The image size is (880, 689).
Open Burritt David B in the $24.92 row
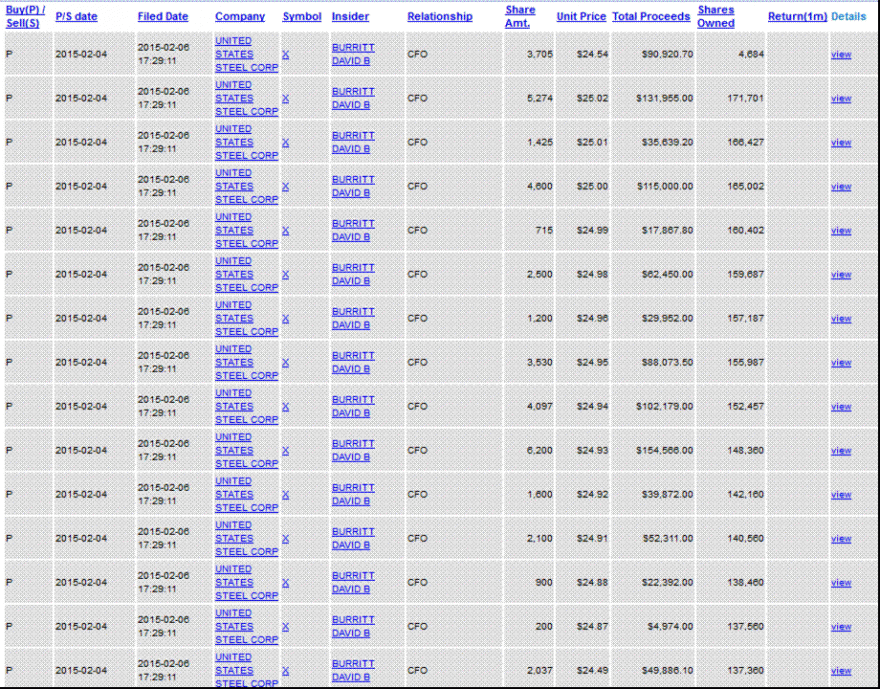point(353,495)
